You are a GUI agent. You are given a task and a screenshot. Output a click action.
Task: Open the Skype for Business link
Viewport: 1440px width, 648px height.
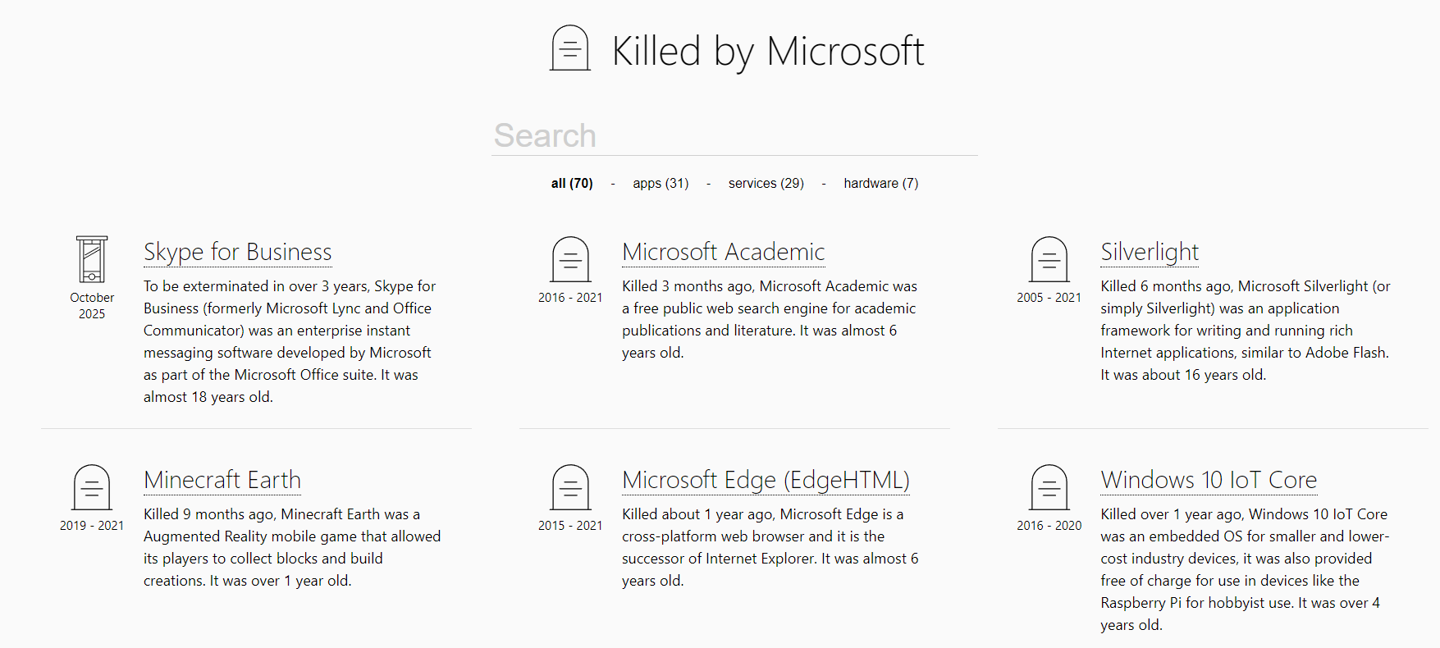(x=238, y=252)
